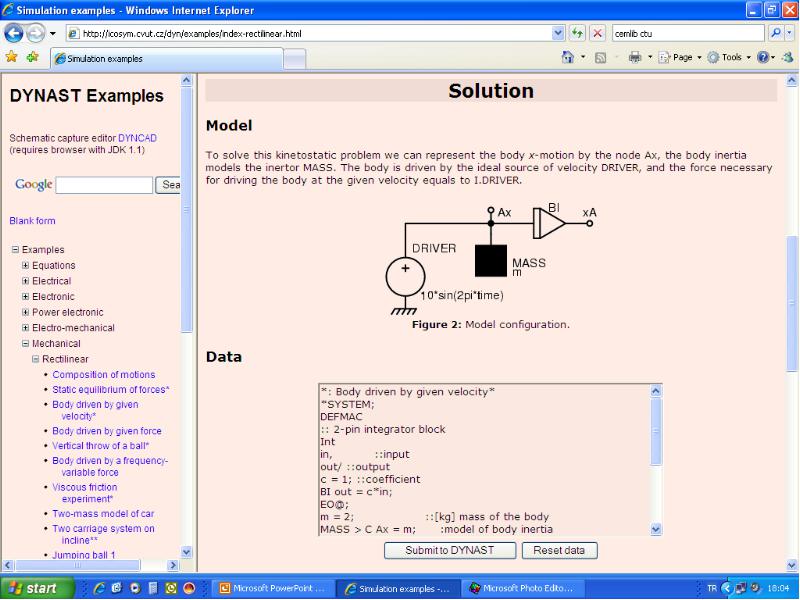Viewport: 800px width, 600px height.
Task: Open the Print options dropdown arrow
Action: coord(649,57)
